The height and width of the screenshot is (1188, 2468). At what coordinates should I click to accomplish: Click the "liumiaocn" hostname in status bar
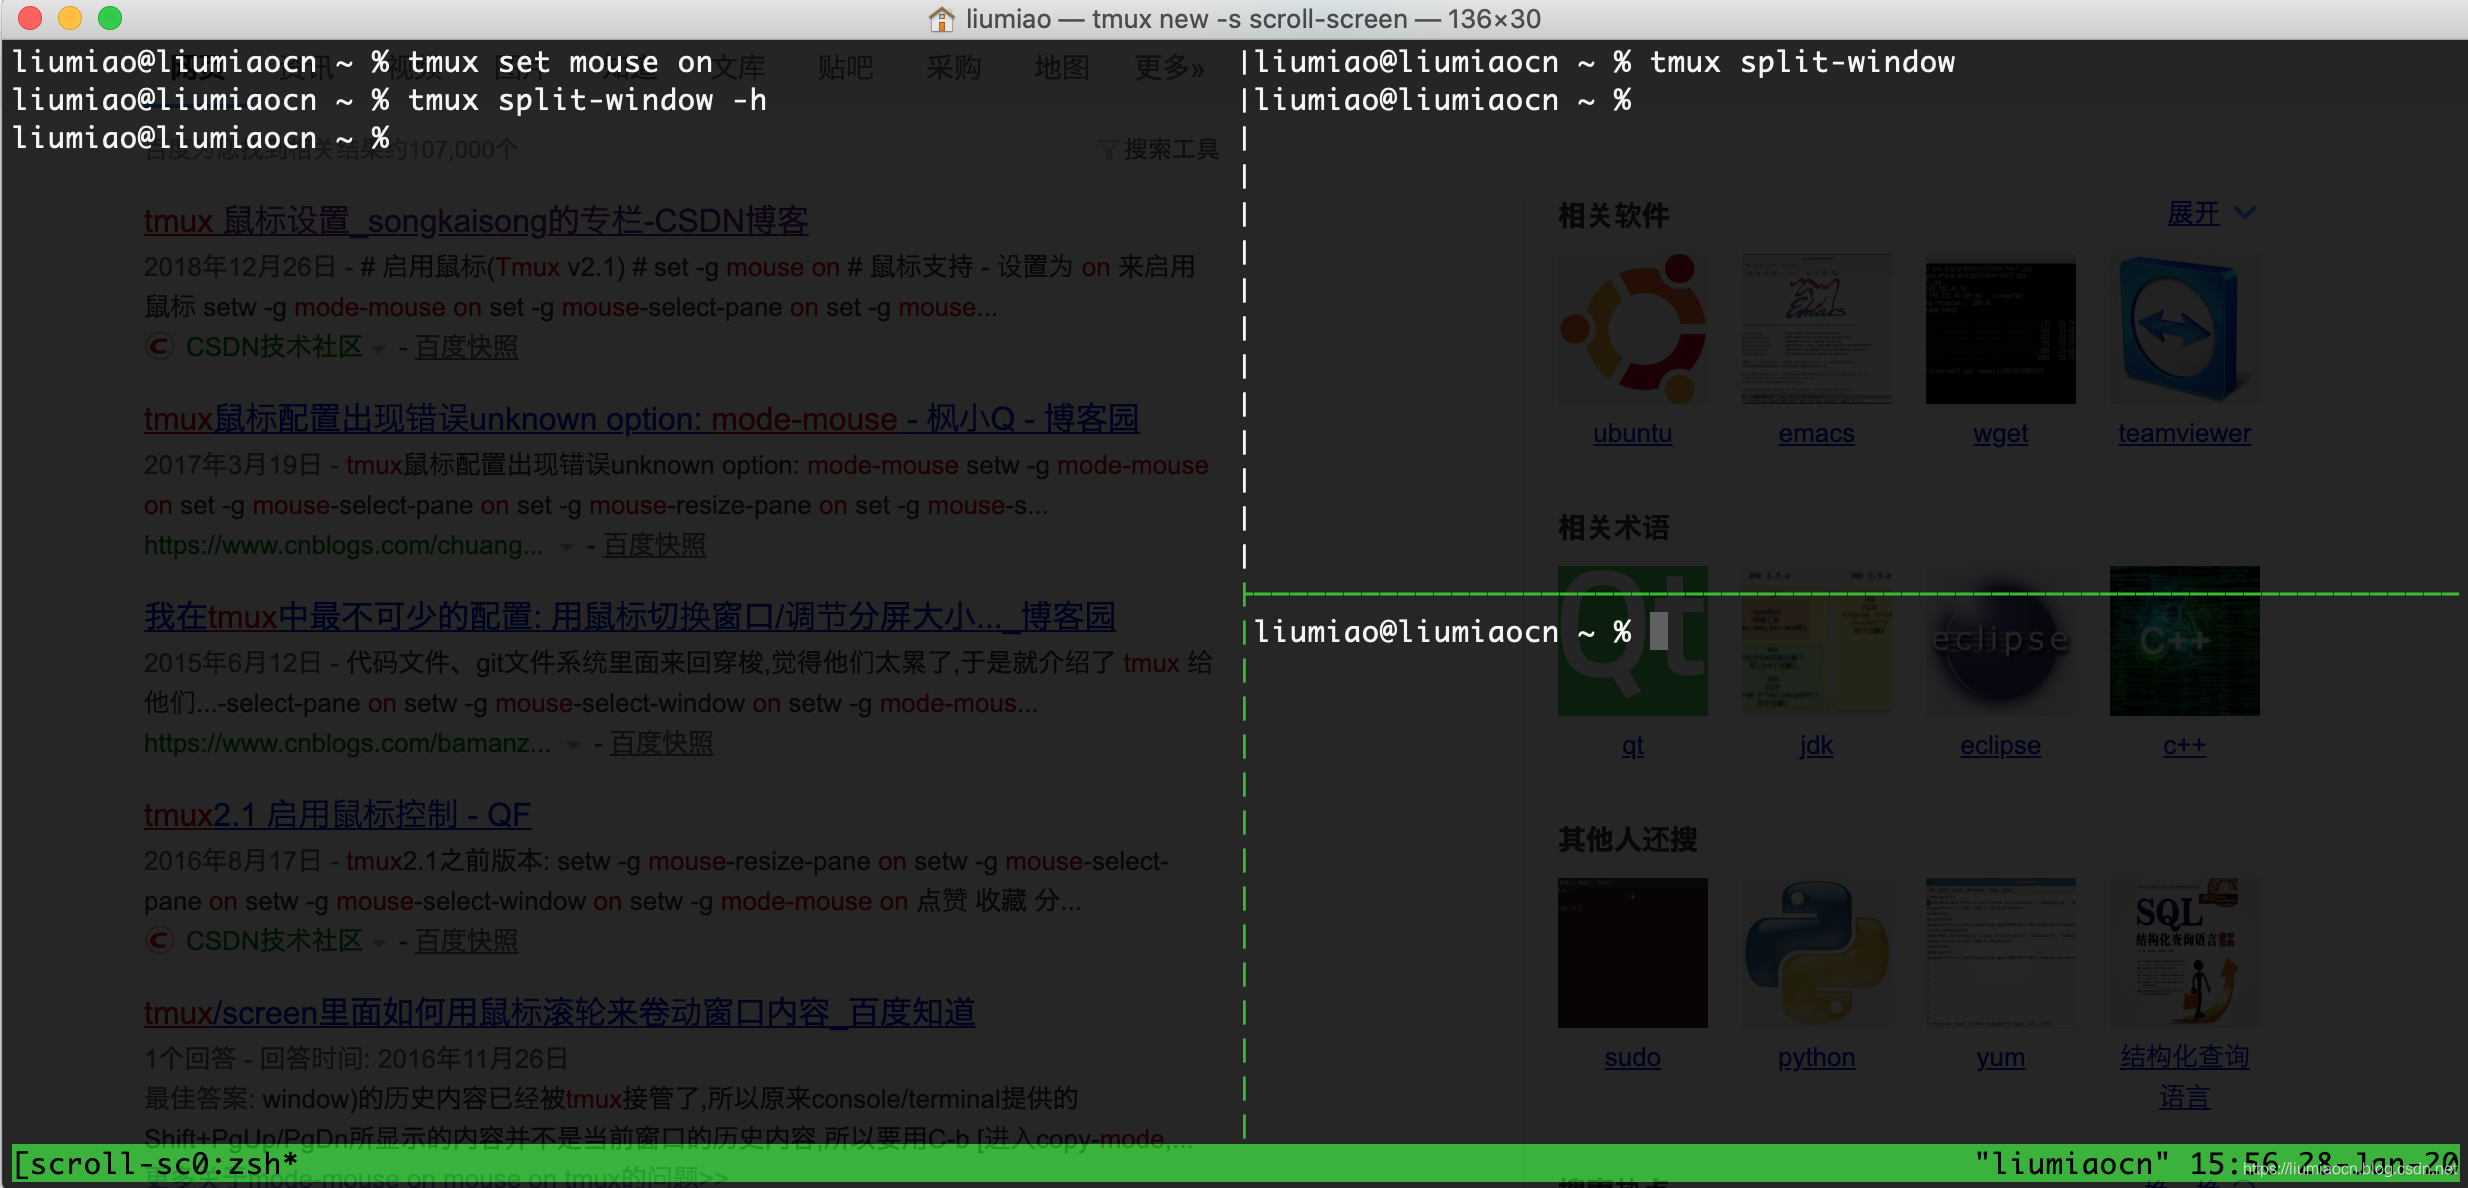2072,1164
